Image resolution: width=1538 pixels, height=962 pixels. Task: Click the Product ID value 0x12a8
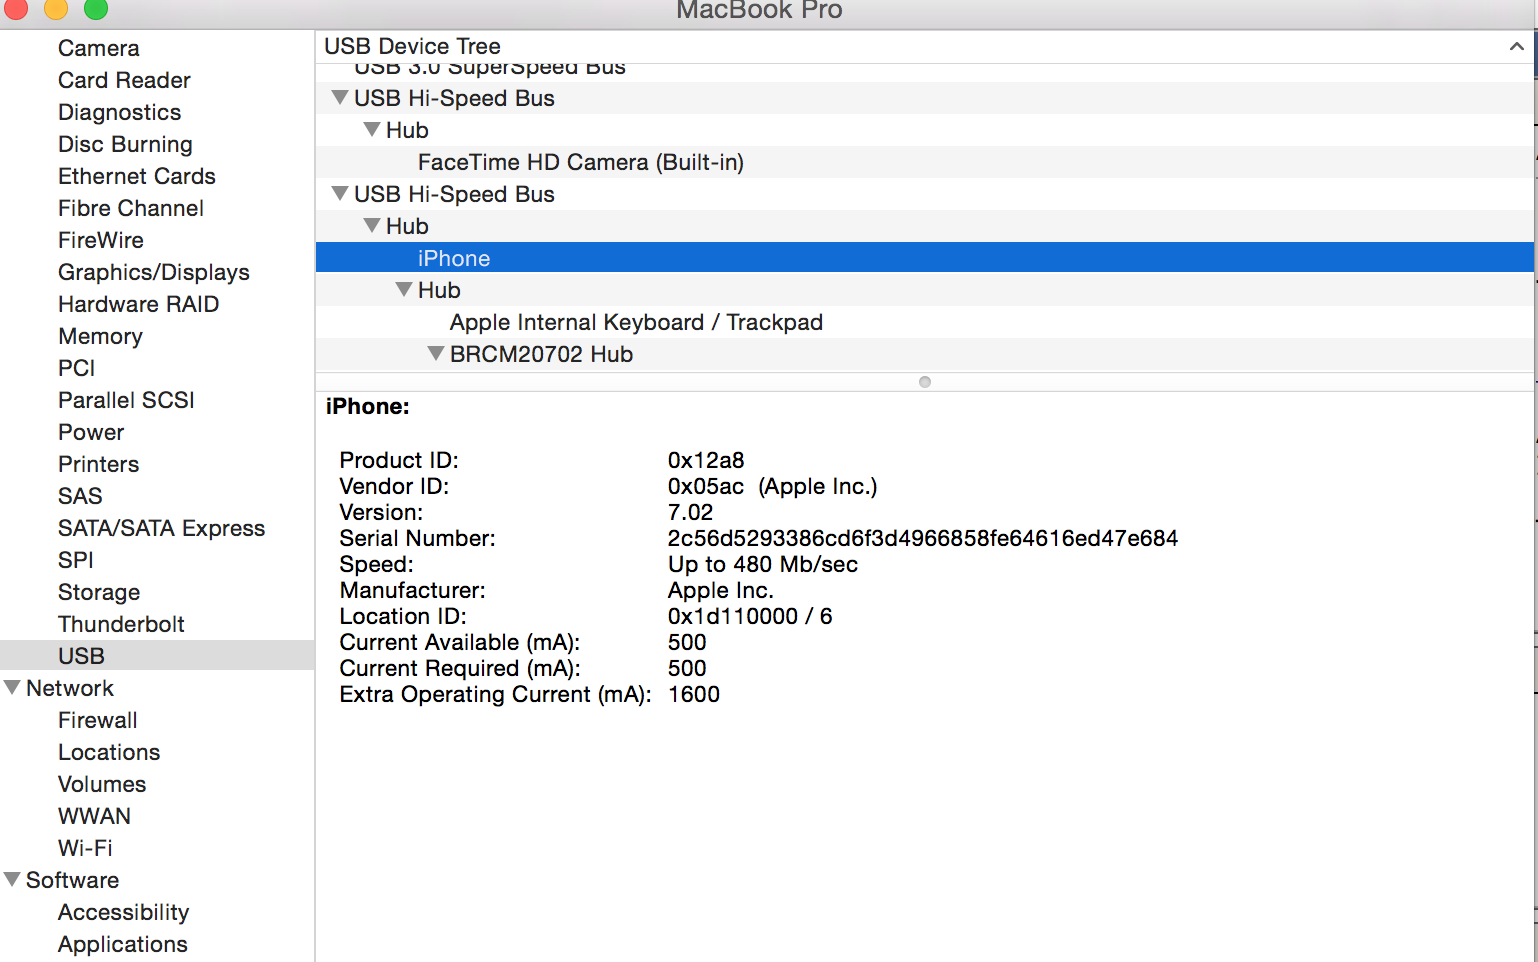pyautogui.click(x=706, y=460)
